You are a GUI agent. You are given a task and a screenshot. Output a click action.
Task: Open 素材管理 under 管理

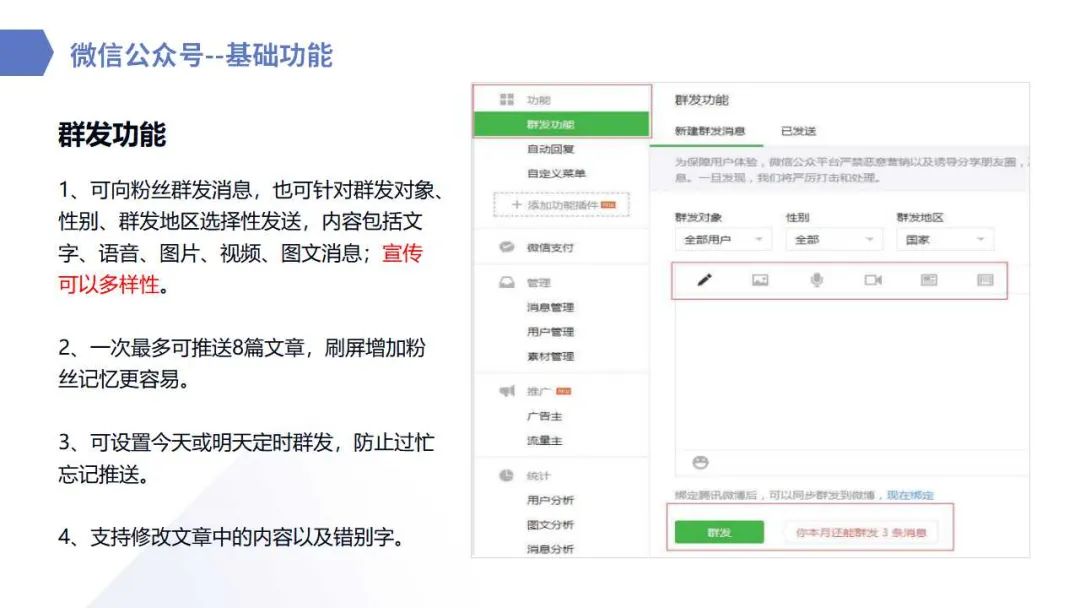point(550,357)
